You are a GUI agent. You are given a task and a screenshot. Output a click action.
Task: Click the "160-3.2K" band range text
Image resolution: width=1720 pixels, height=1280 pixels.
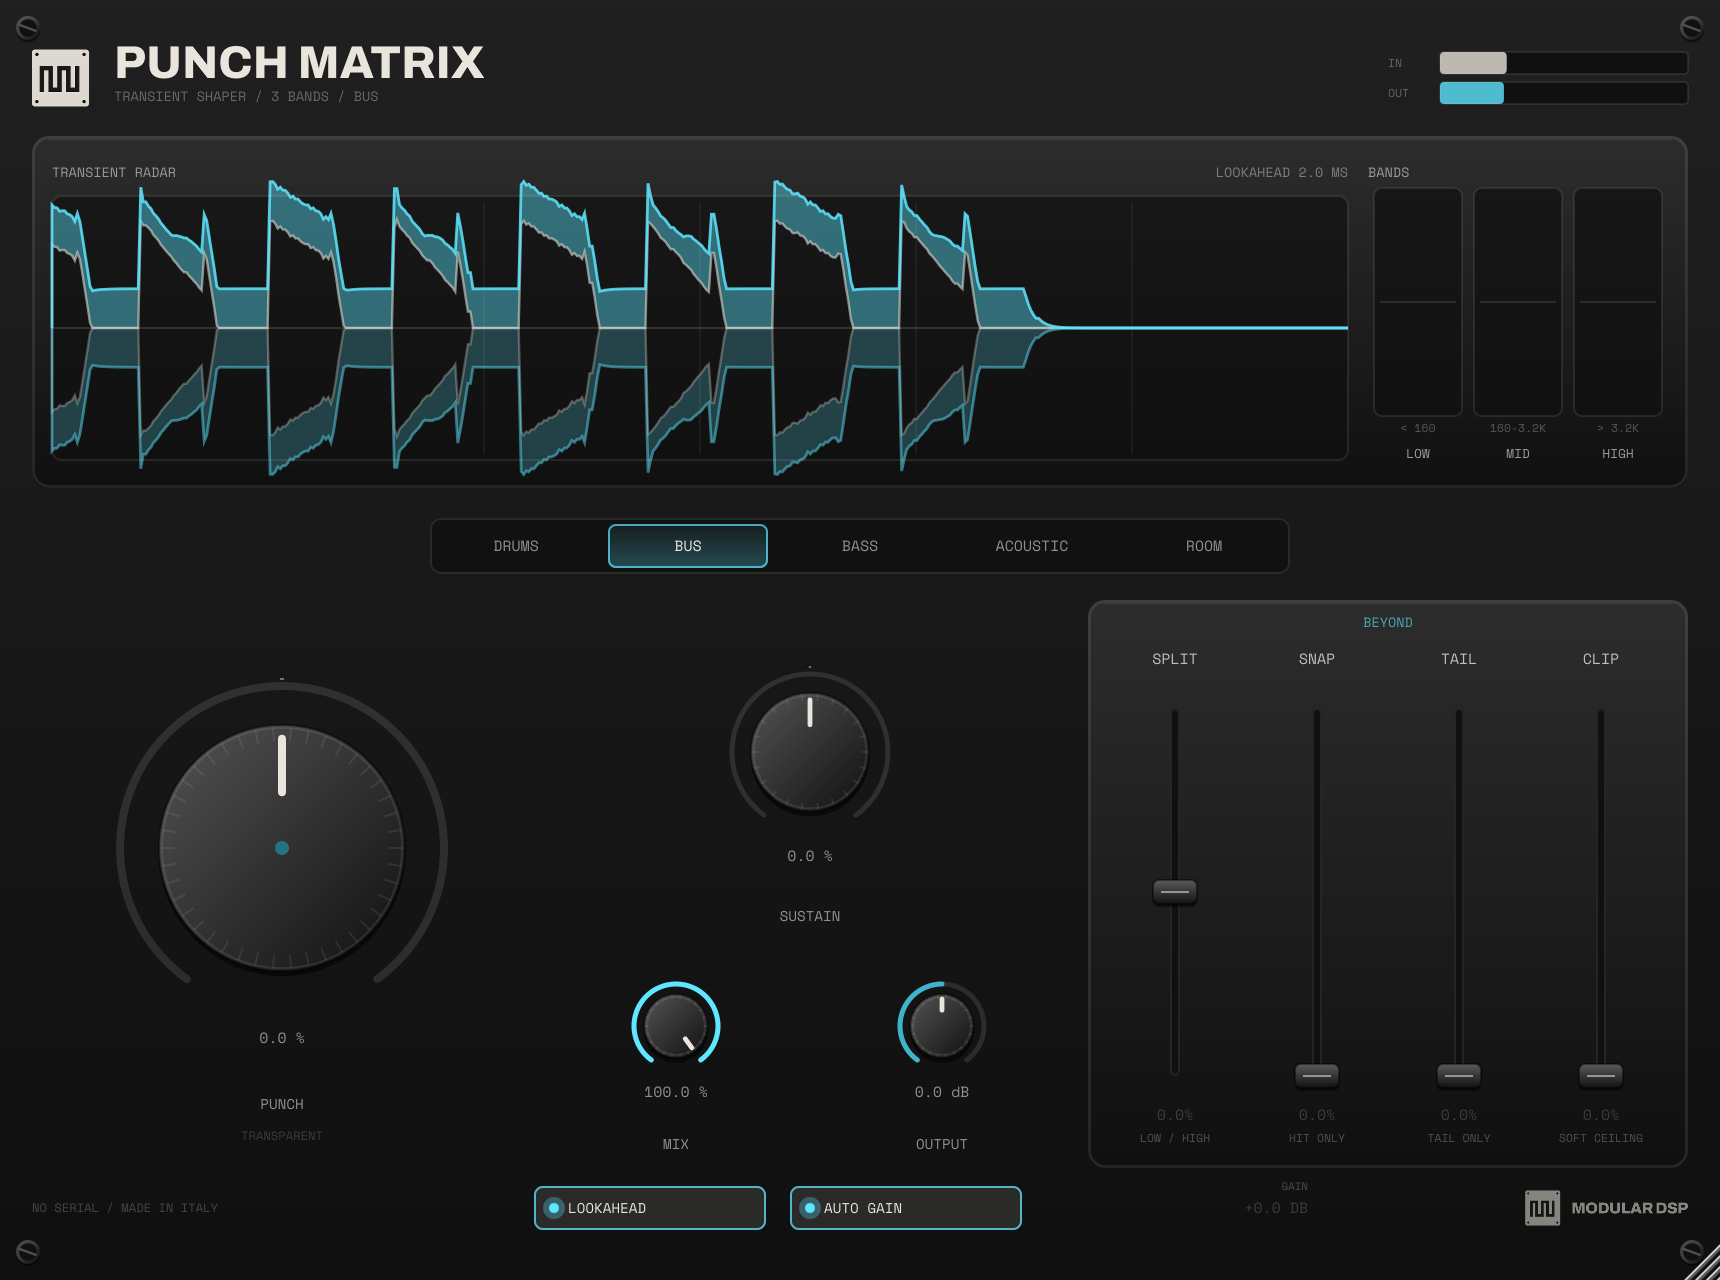pos(1518,428)
